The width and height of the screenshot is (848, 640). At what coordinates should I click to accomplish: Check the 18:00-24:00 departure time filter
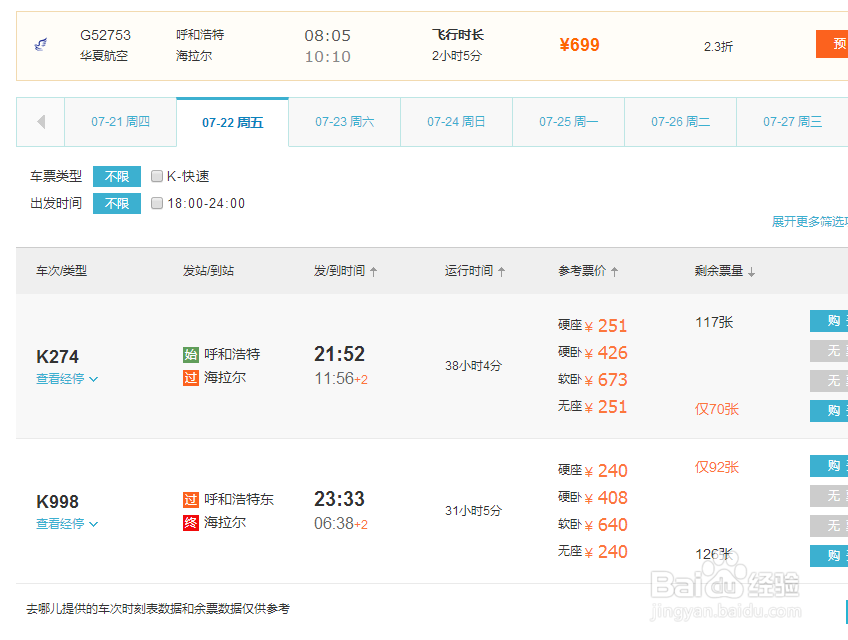point(157,204)
